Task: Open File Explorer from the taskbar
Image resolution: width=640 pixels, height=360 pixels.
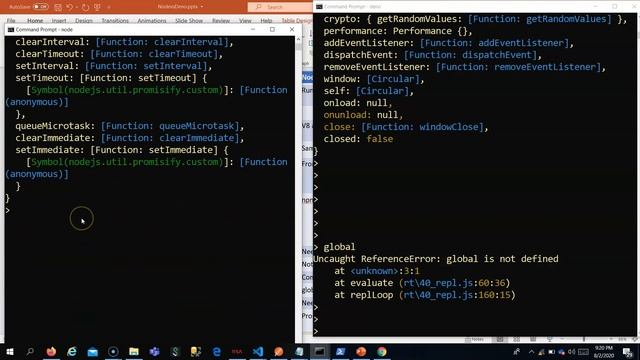Action: click(x=134, y=351)
